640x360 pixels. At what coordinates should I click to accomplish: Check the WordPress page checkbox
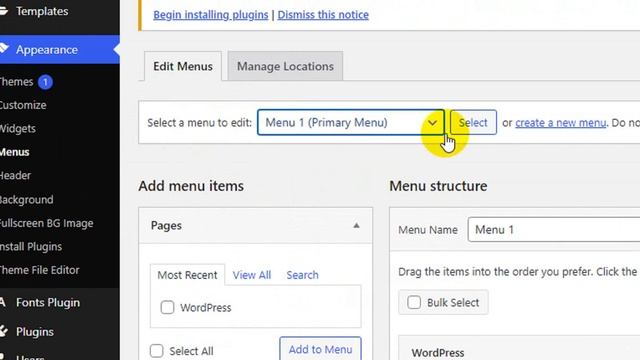click(167, 307)
